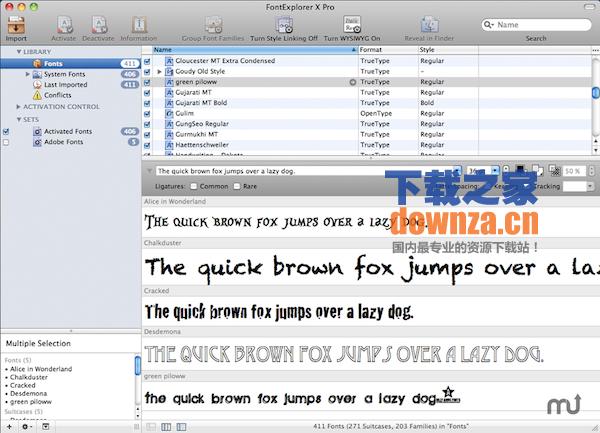Click the preview sample text field
This screenshot has width=600, height=433.
click(x=304, y=171)
